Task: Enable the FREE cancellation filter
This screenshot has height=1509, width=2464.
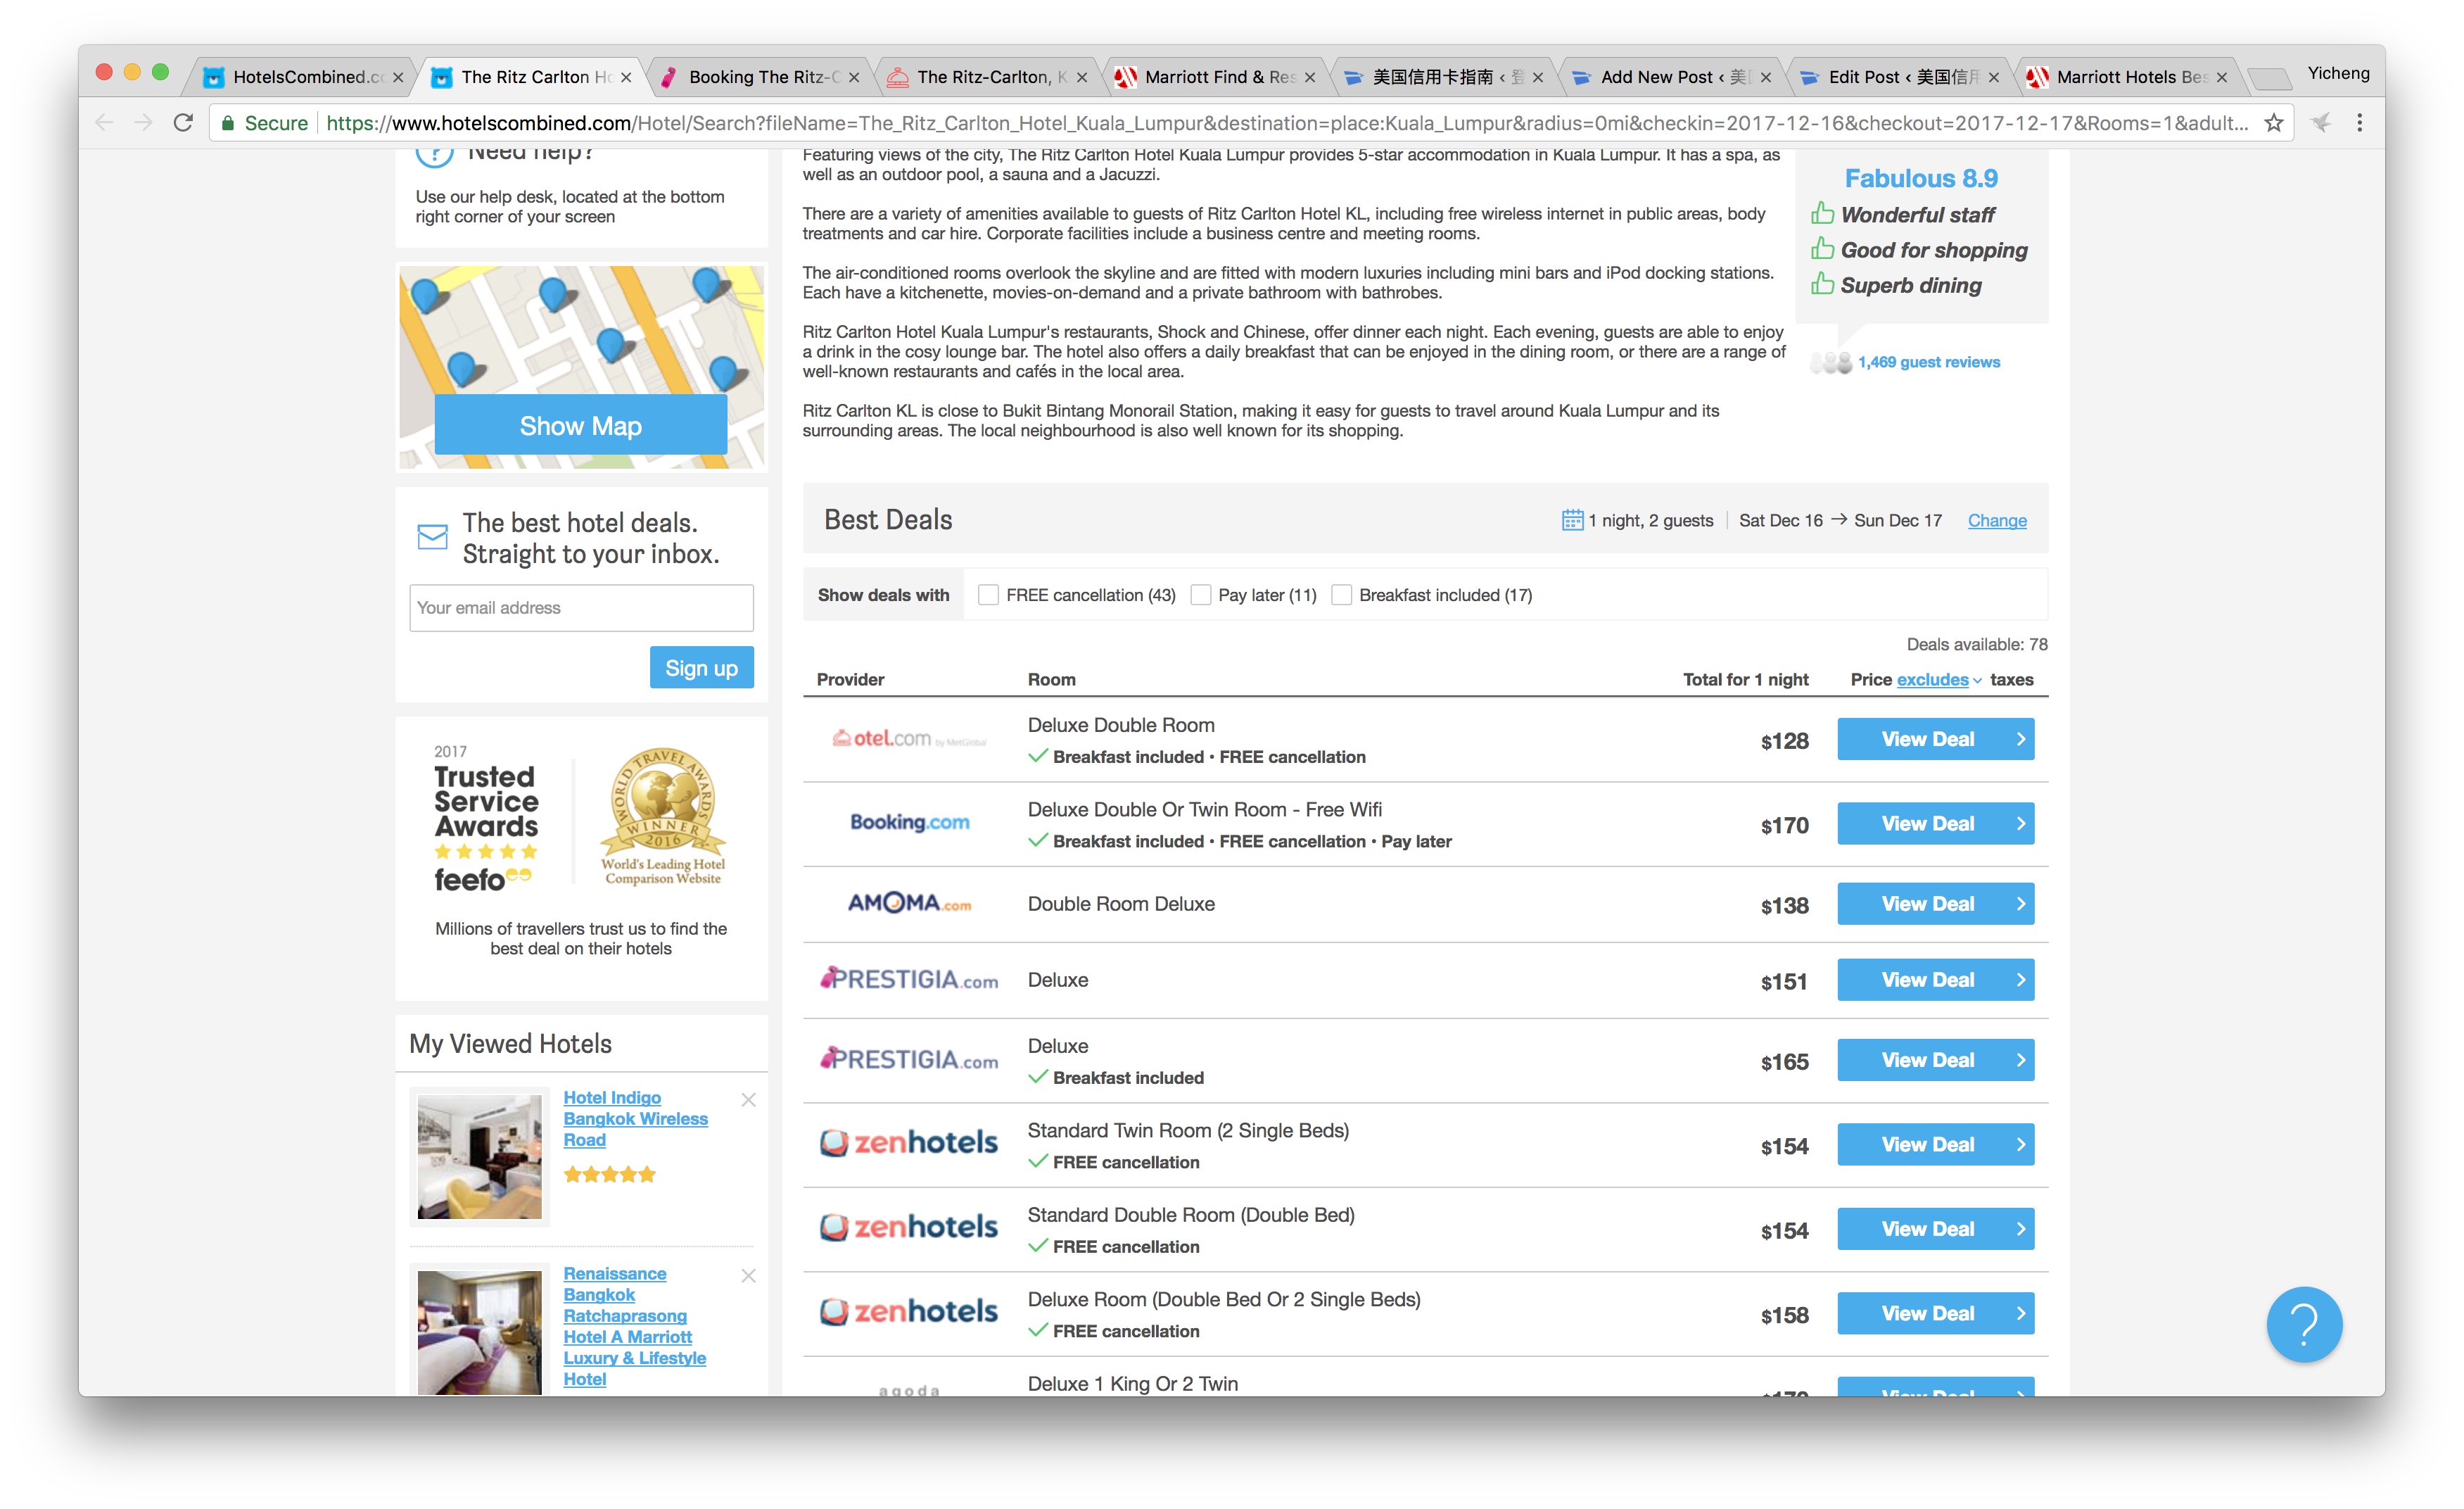Action: tap(988, 595)
